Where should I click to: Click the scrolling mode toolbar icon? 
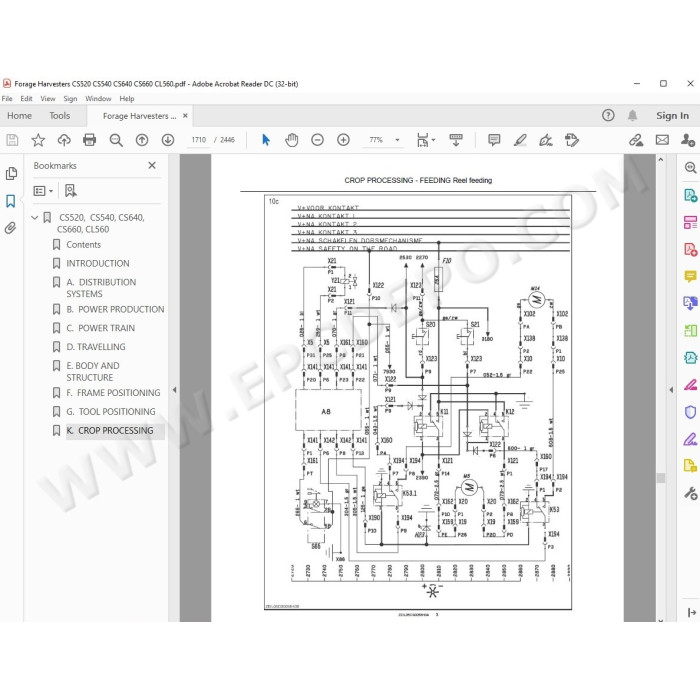point(456,140)
